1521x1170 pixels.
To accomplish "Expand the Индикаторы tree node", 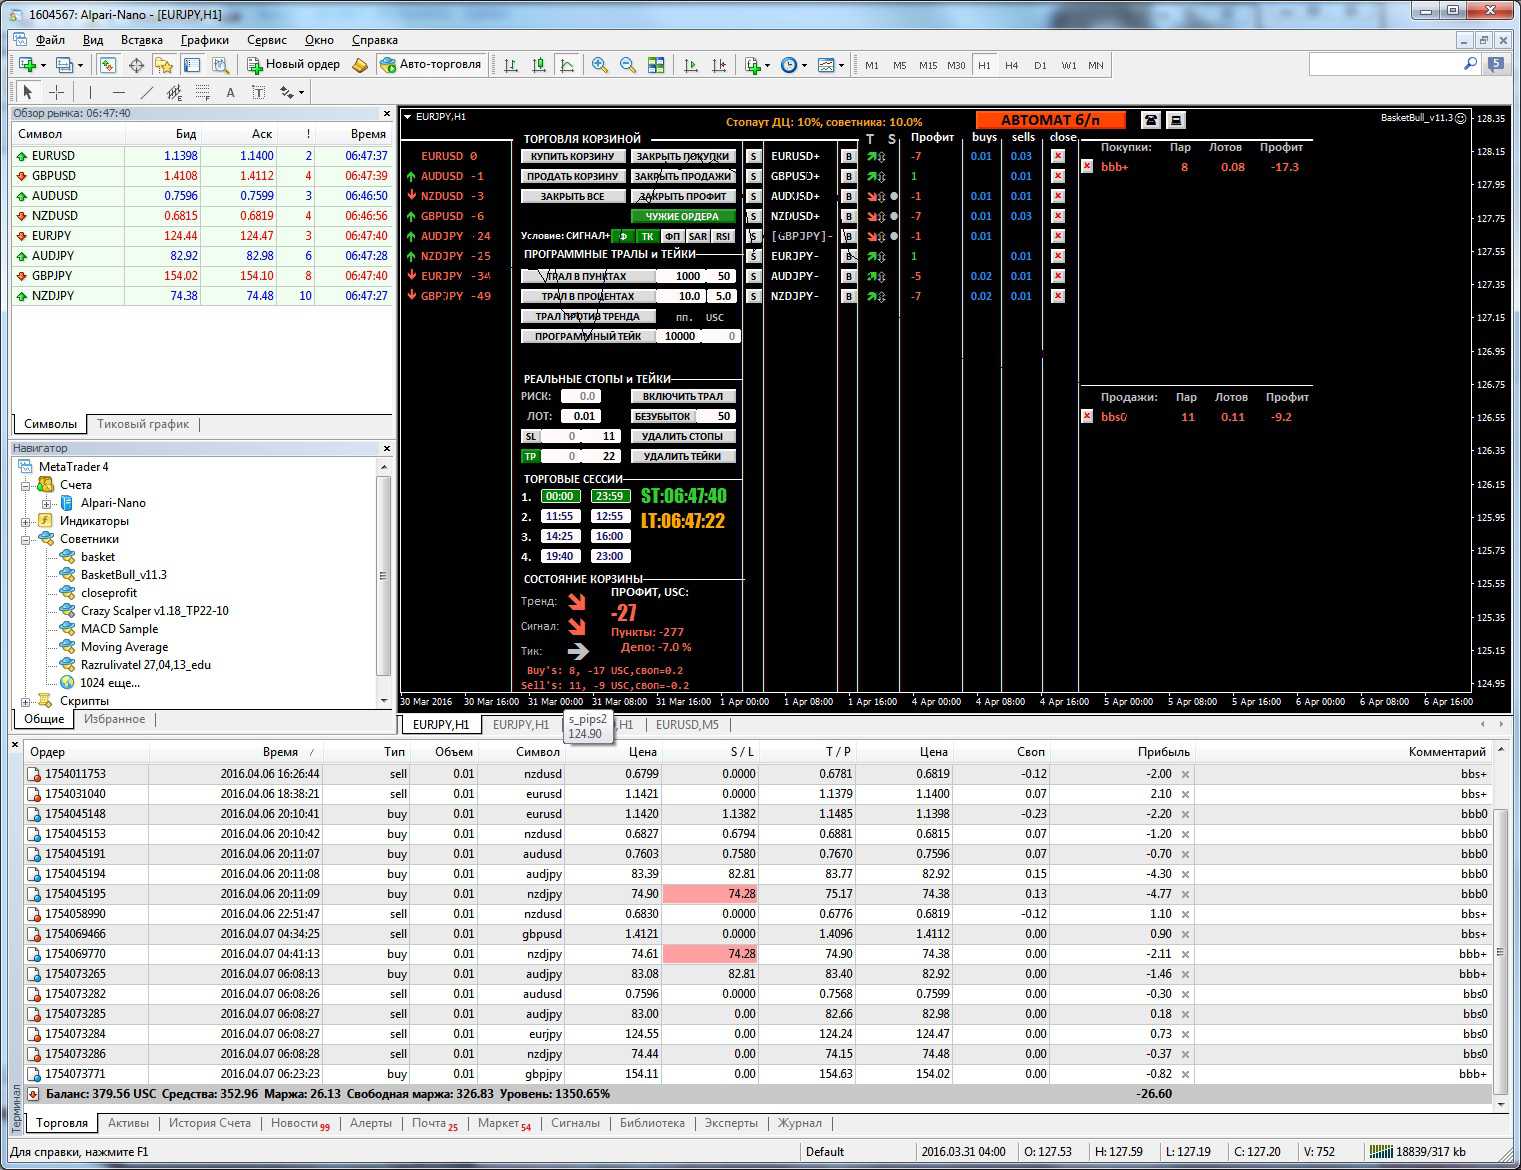I will click(26, 521).
